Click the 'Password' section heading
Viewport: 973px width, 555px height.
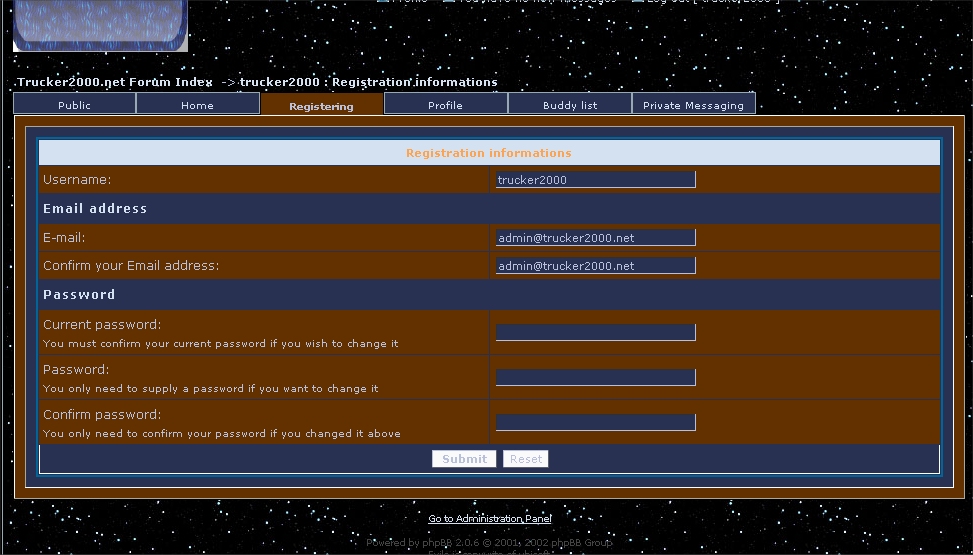[79, 294]
